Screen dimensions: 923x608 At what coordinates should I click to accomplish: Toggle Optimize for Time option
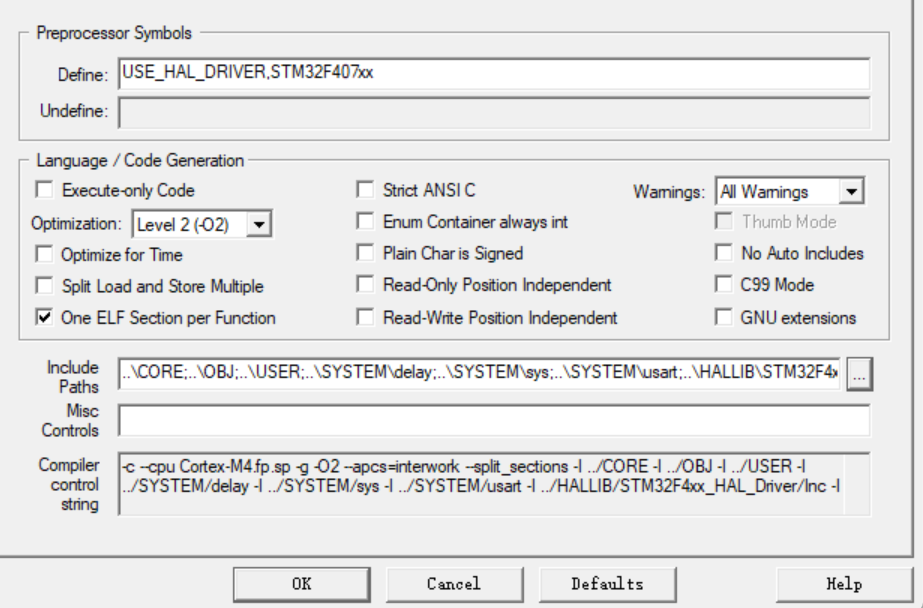[x=43, y=254]
